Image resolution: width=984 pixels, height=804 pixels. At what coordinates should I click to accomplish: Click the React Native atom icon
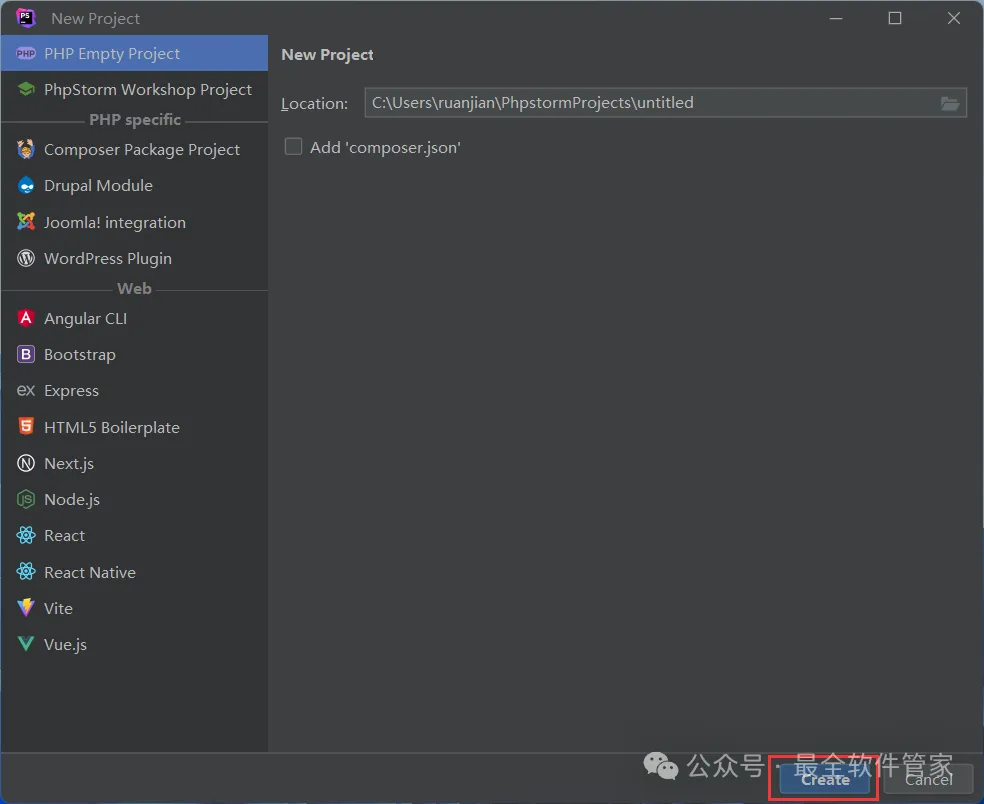pyautogui.click(x=26, y=572)
